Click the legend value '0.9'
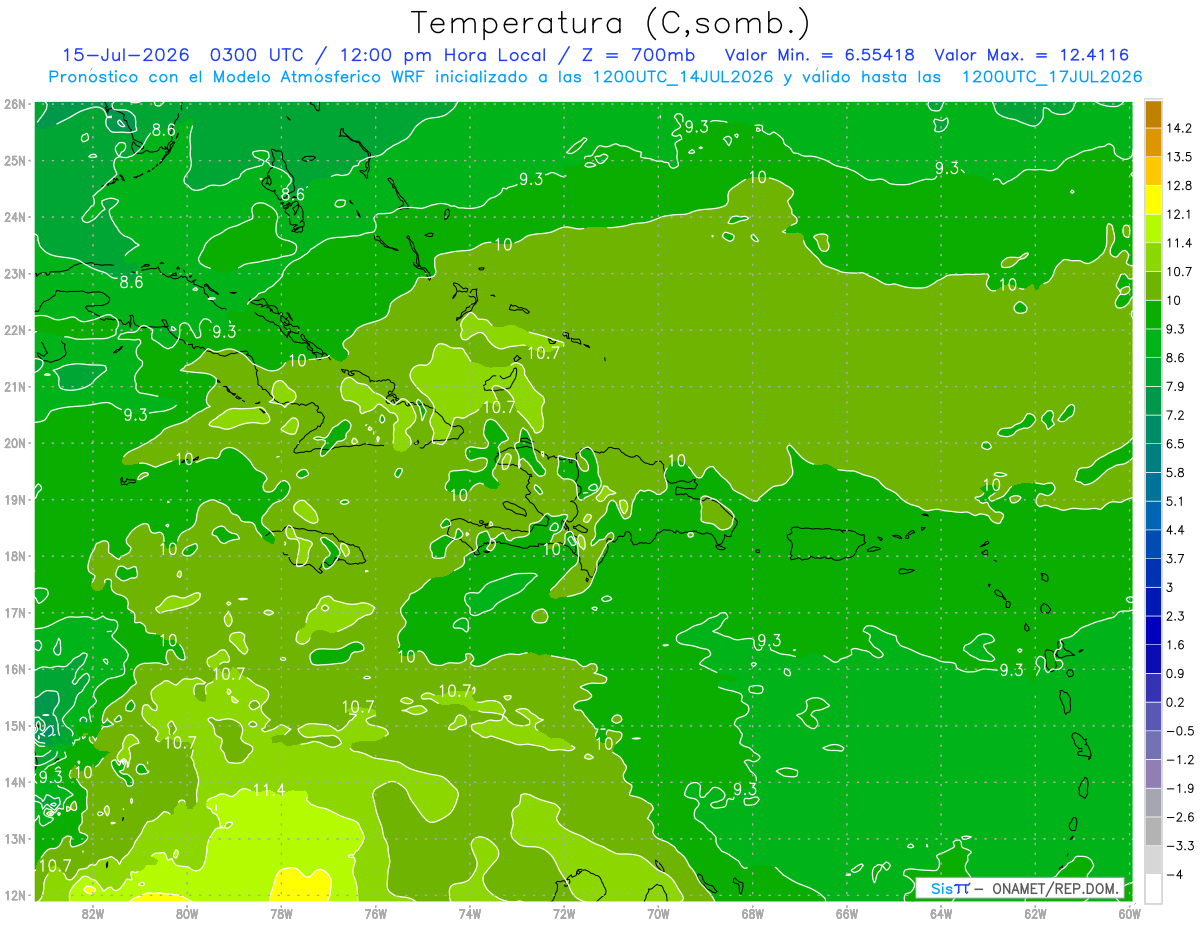This screenshot has width=1200, height=927. click(1176, 673)
